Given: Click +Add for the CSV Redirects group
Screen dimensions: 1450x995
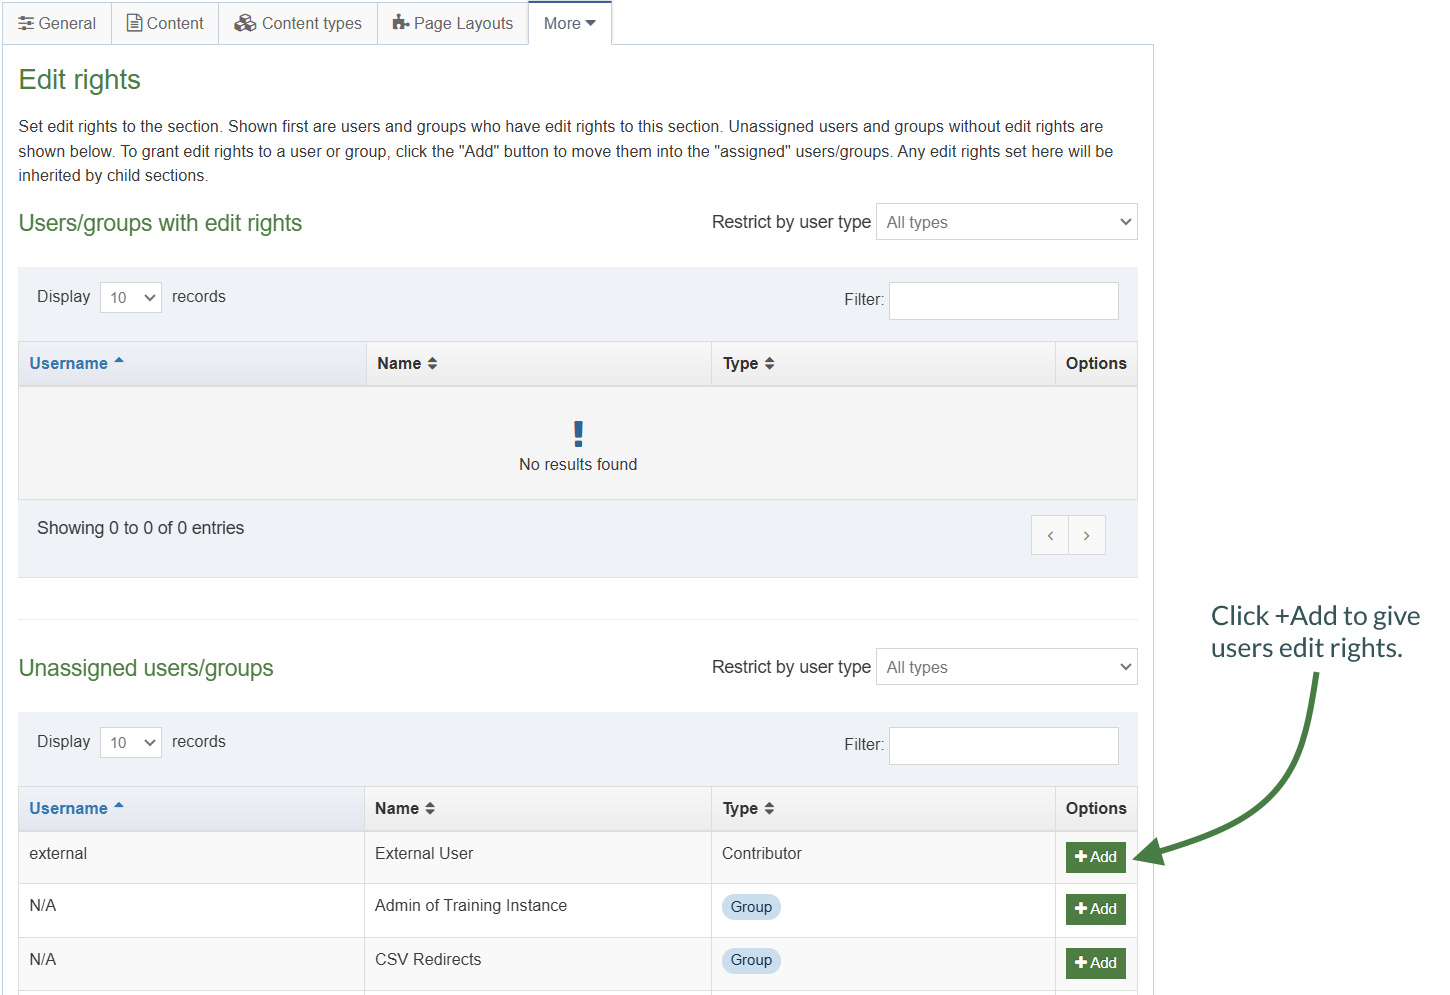Looking at the screenshot, I should (1095, 962).
